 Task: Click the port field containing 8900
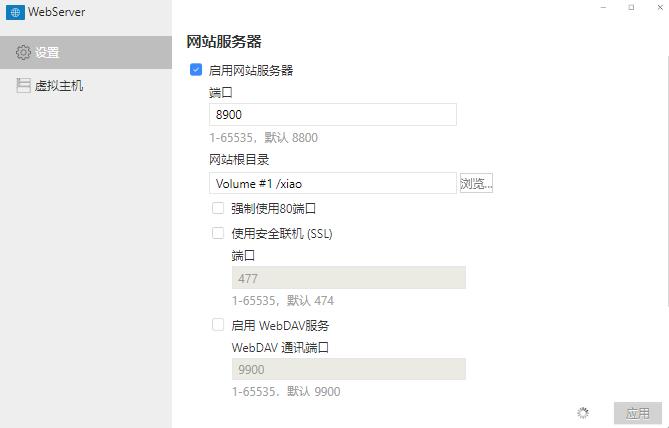[x=332, y=115]
